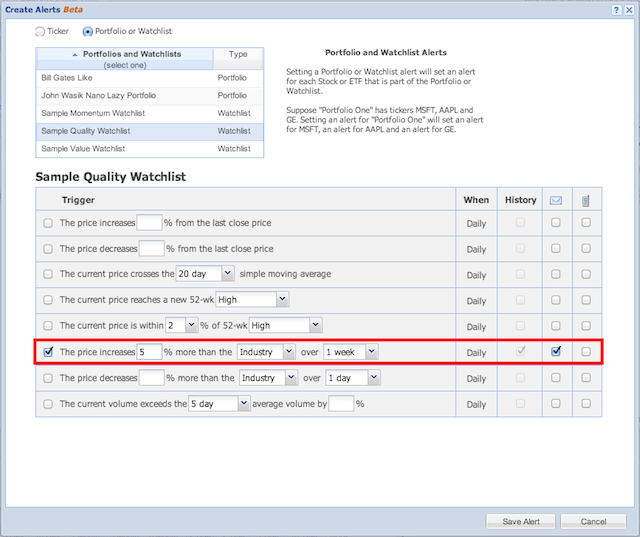Check mobile alert for increases vs Industry row
640x537 pixels.
[x=586, y=351]
